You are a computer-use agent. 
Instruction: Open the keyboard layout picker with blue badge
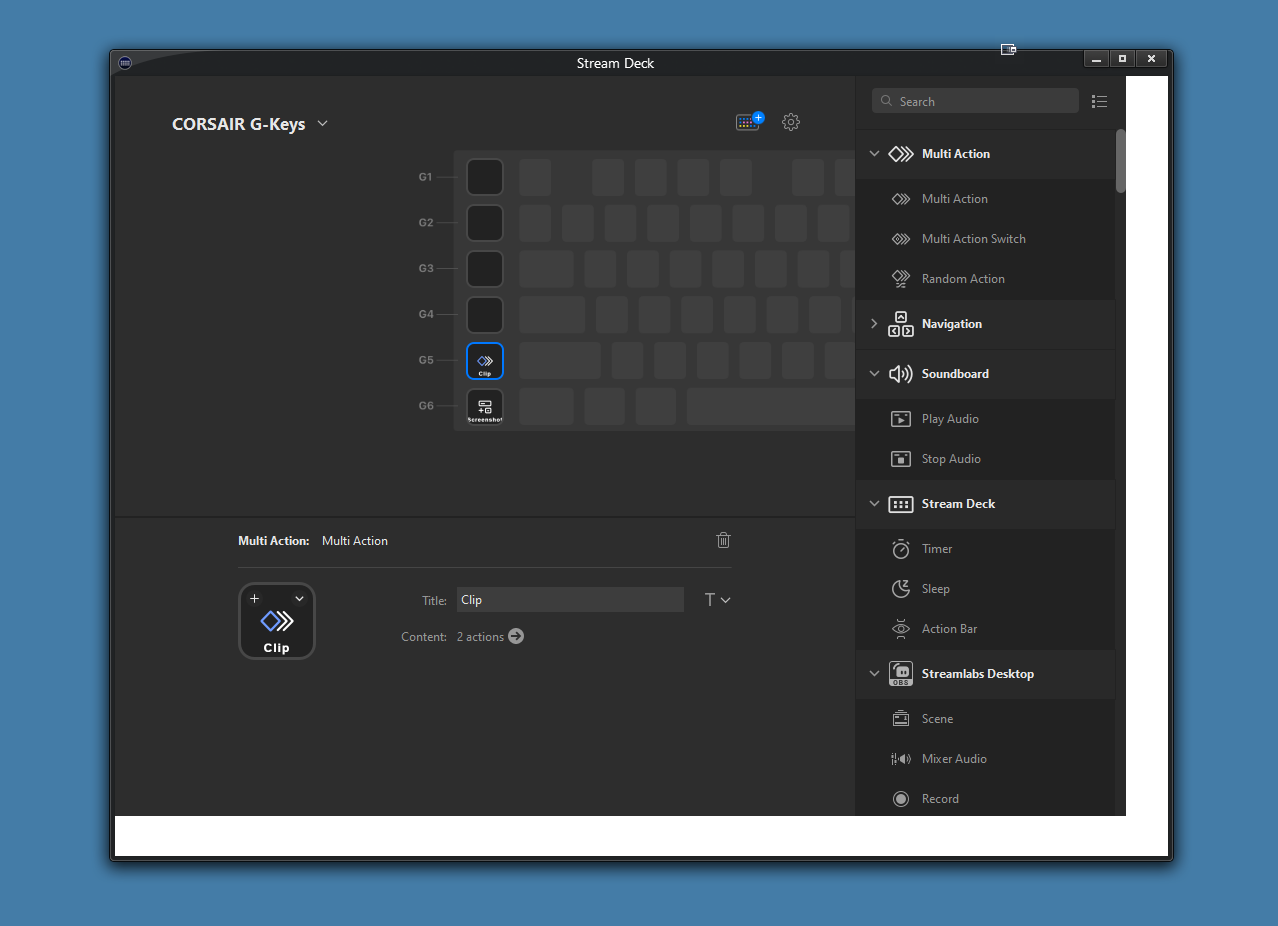pos(748,122)
